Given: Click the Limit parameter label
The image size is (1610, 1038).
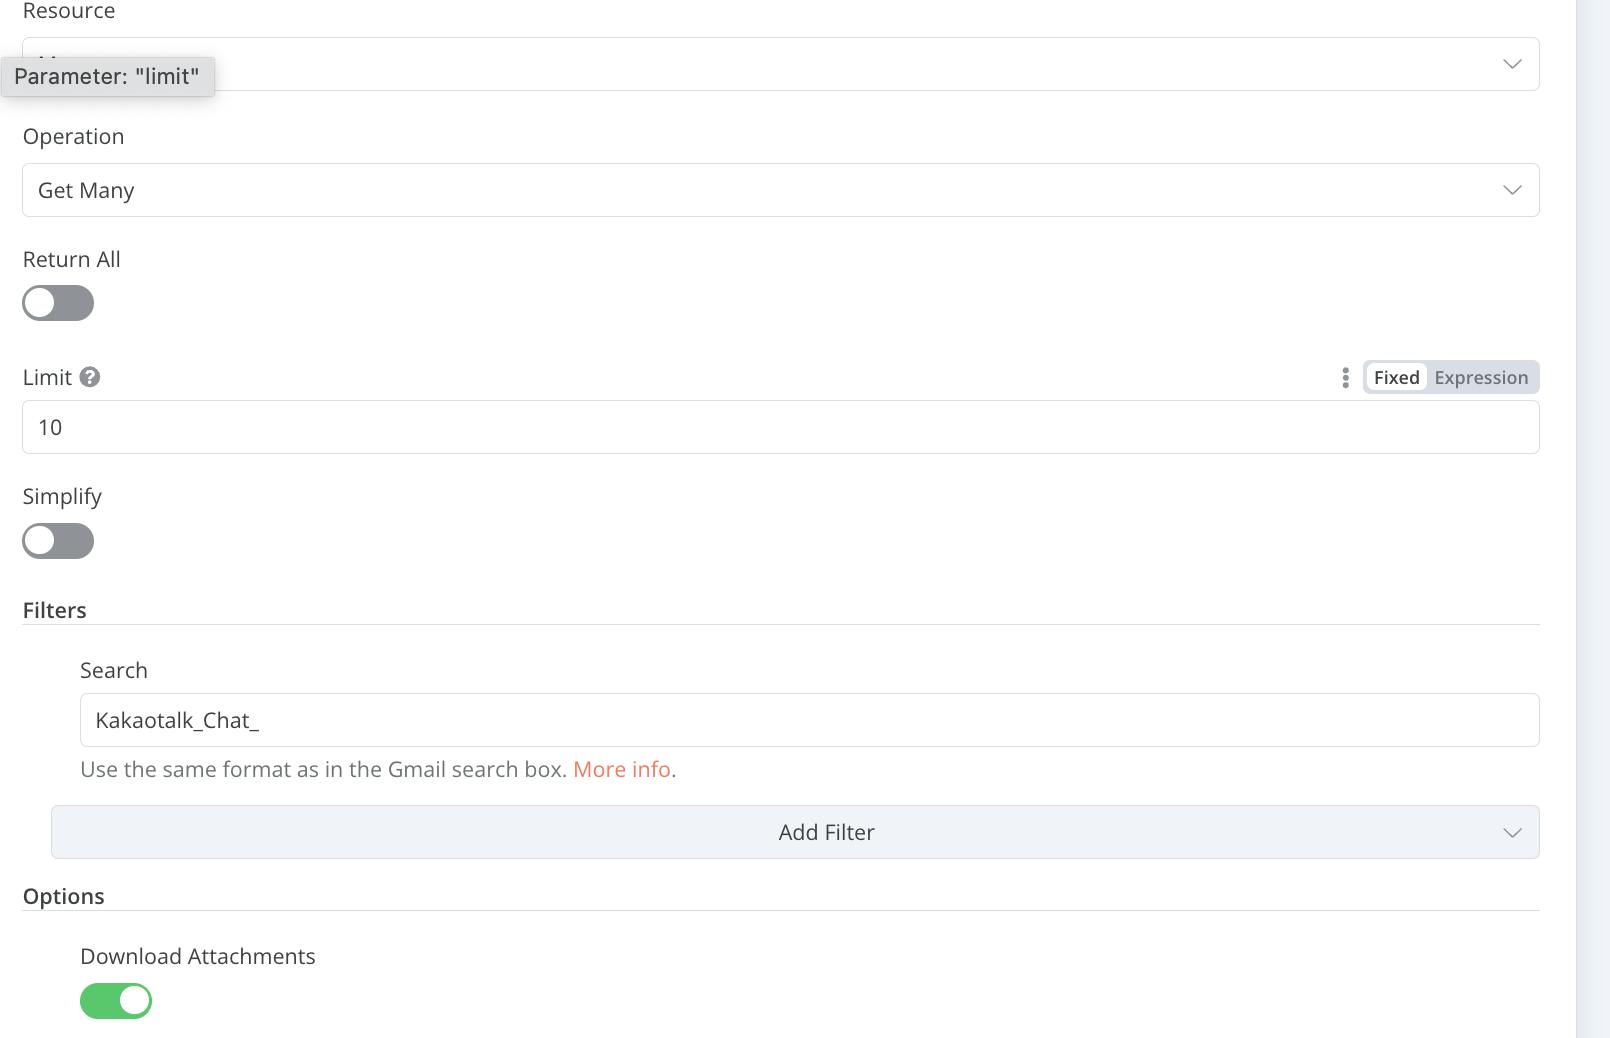Looking at the screenshot, I should point(47,377).
